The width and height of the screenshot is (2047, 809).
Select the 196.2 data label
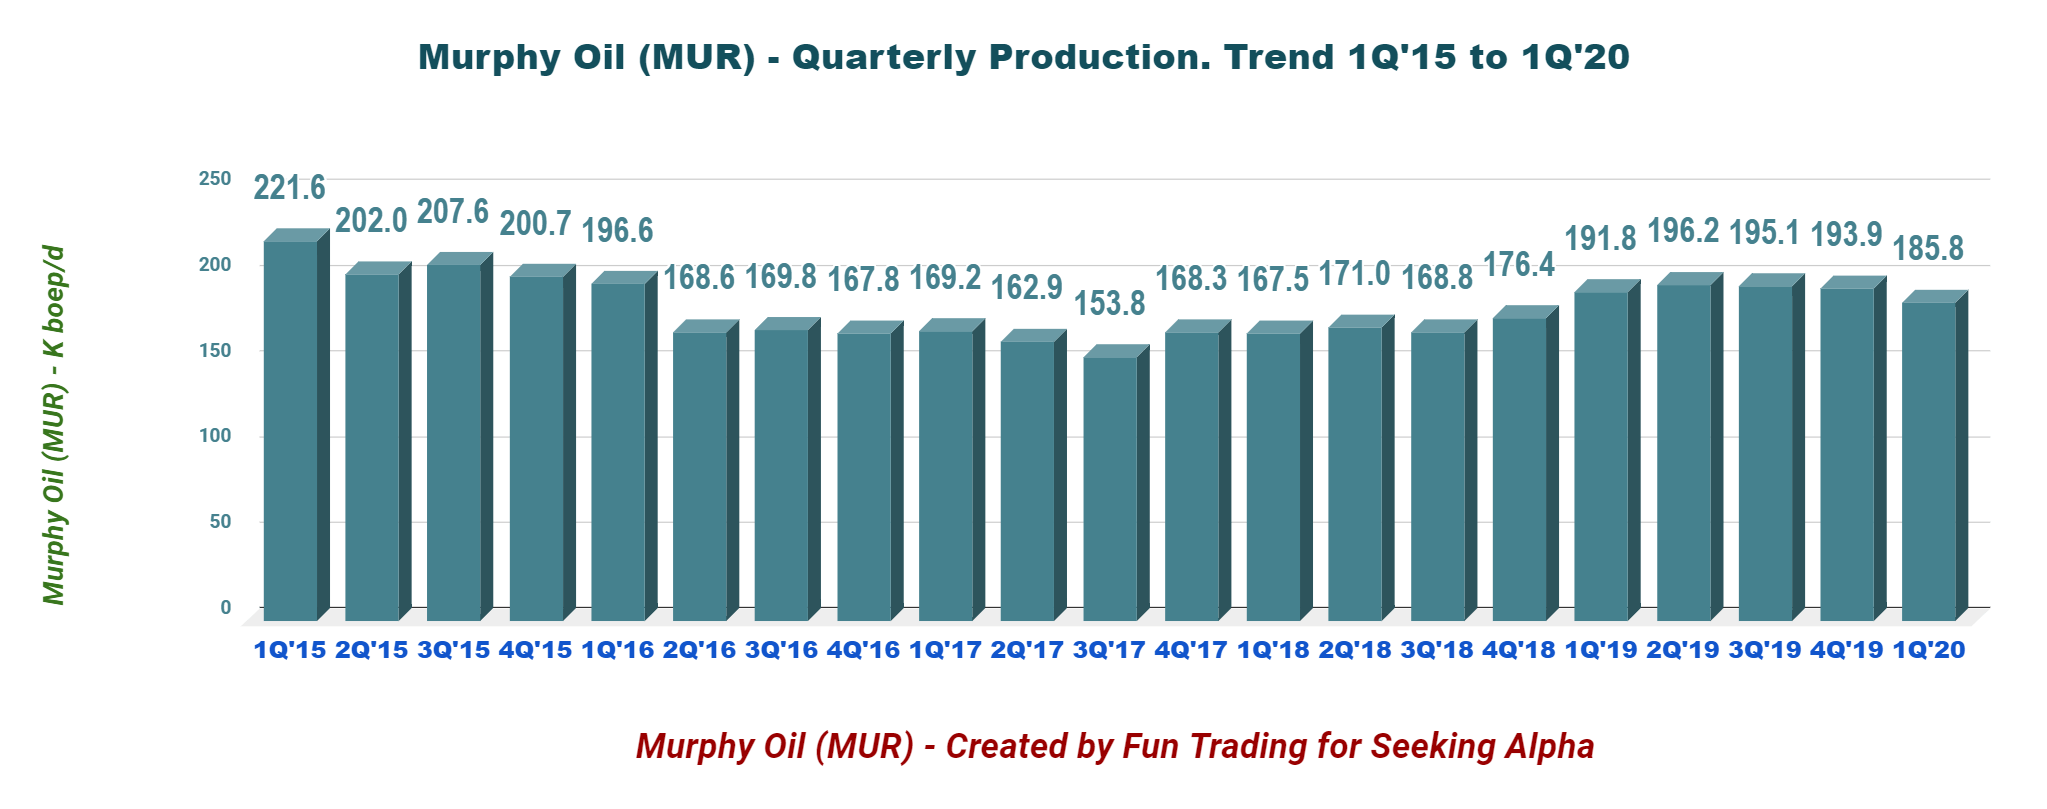pos(1683,230)
